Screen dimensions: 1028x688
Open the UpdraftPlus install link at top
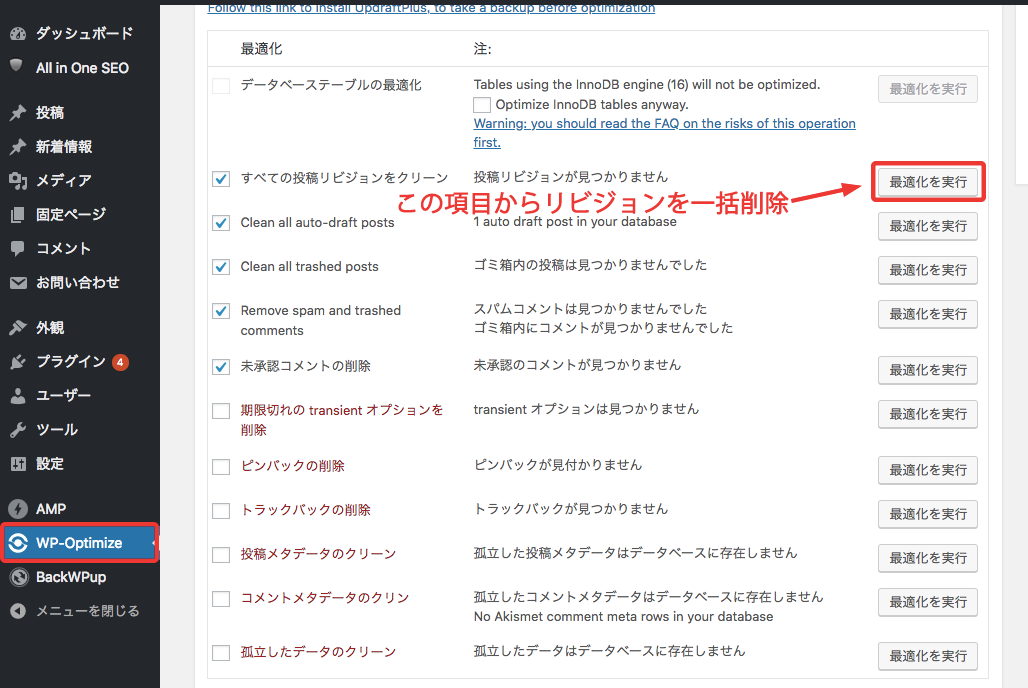point(431,8)
